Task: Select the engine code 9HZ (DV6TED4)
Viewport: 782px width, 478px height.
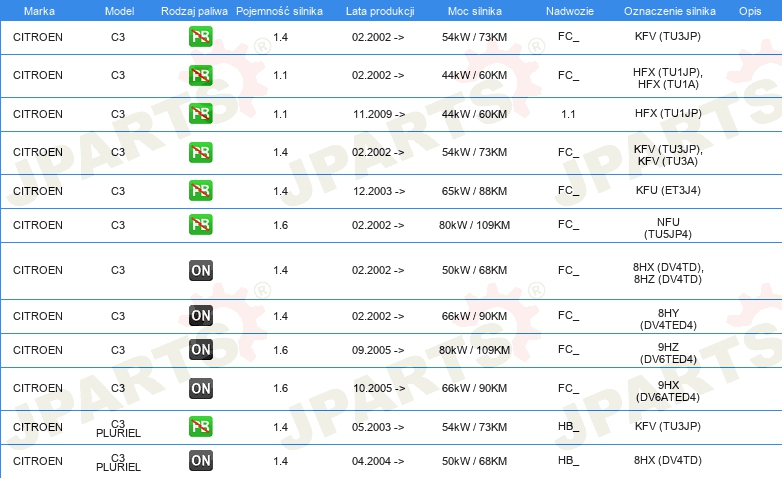Action: click(668, 353)
